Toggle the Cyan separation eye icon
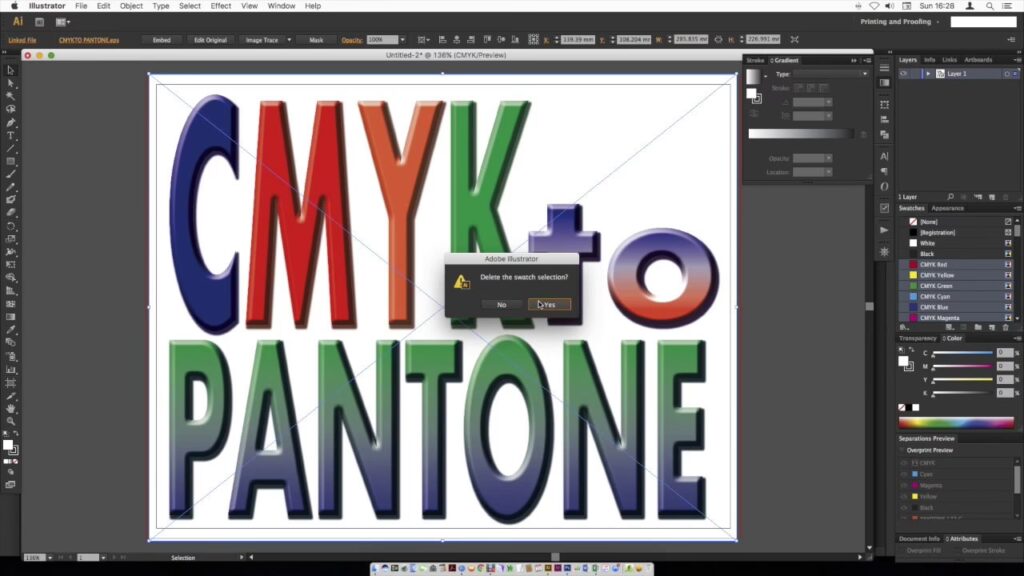 click(x=904, y=474)
